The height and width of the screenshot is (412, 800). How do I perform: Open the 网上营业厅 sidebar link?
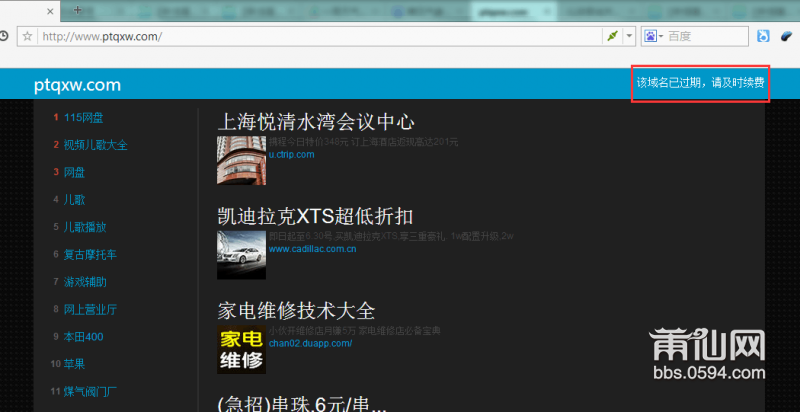tap(90, 310)
